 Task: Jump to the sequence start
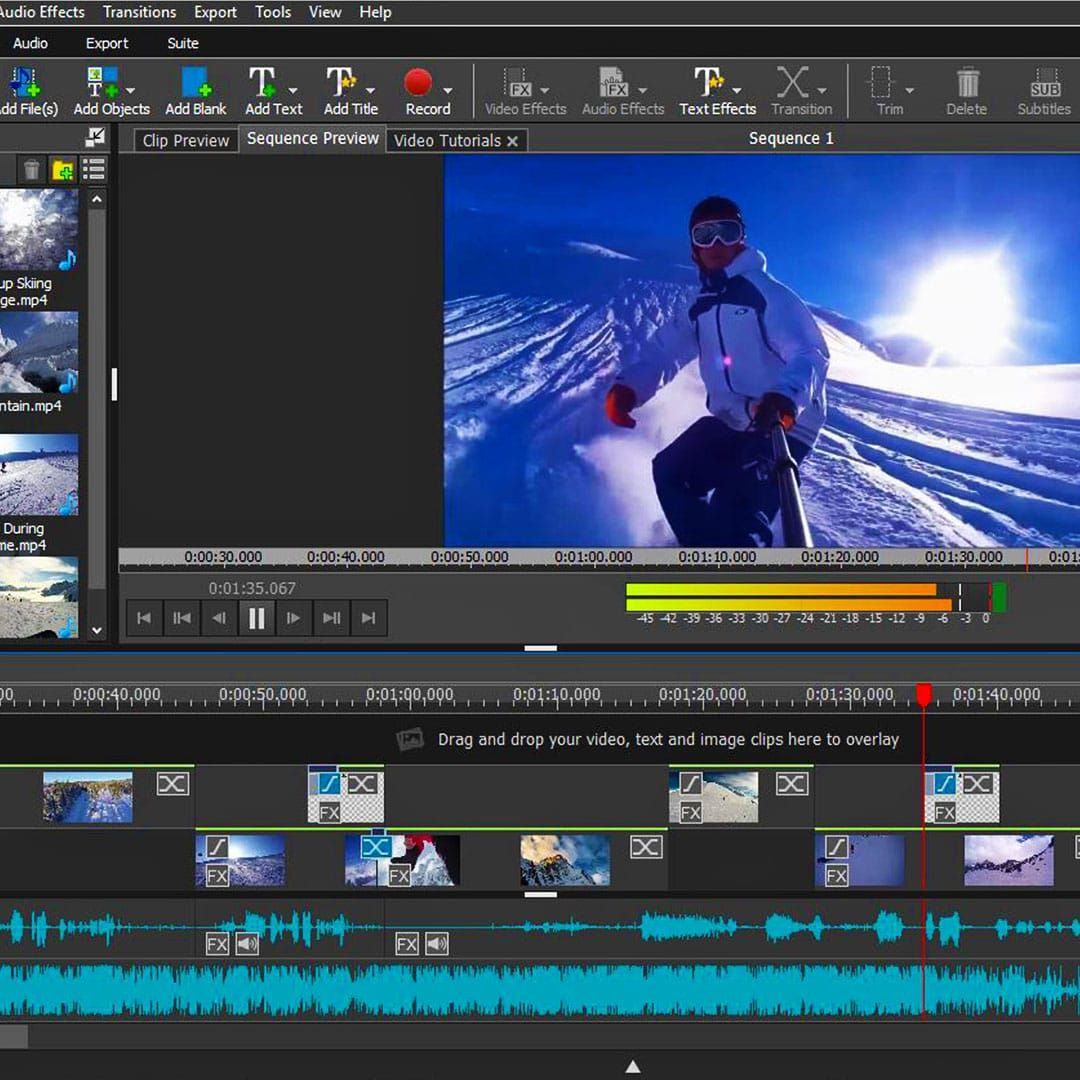click(144, 618)
